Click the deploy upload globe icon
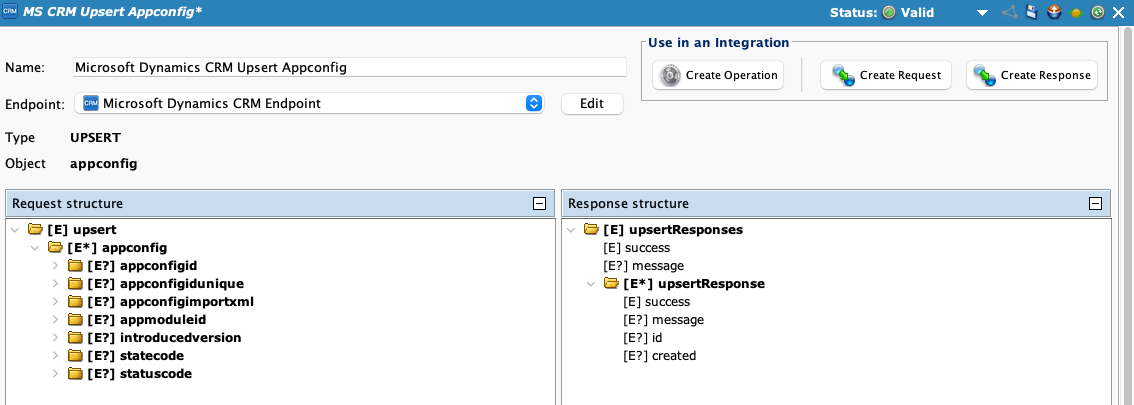1134x405 pixels. [x=1054, y=13]
